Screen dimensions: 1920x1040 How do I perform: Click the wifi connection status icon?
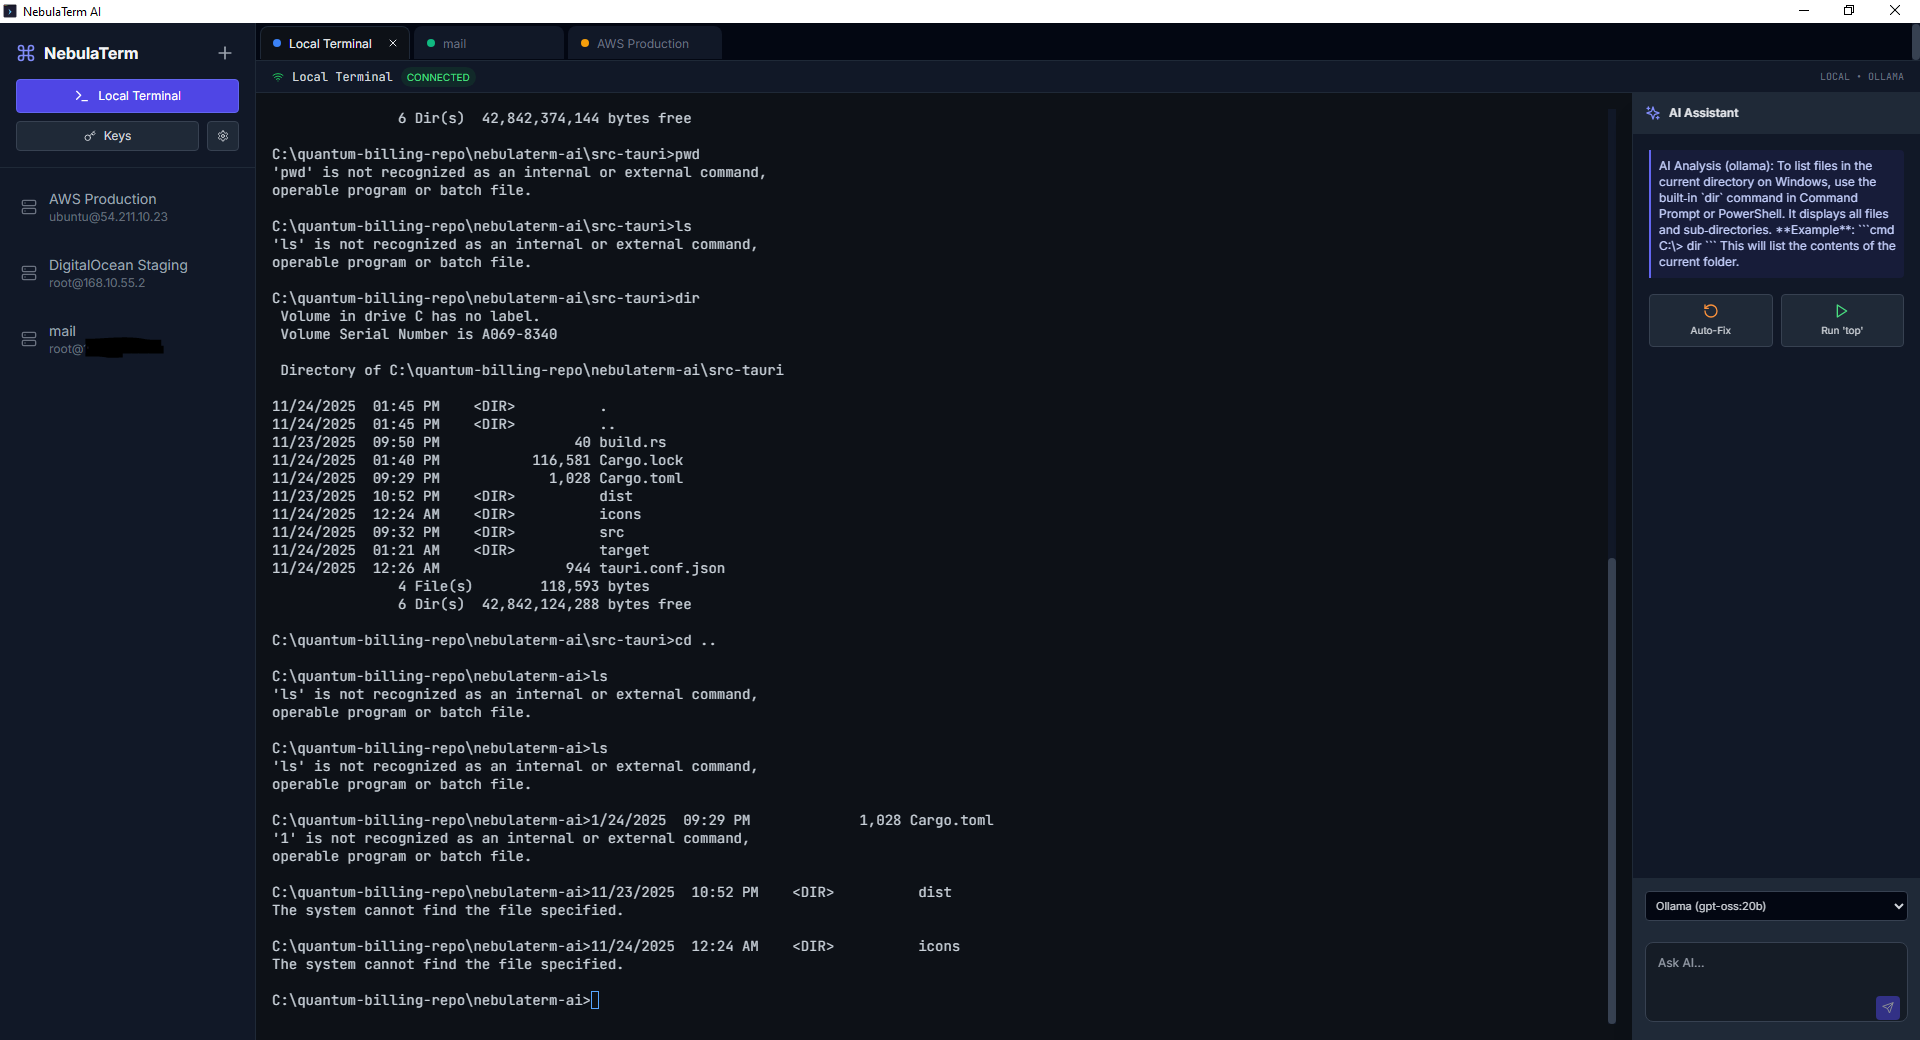coord(278,77)
